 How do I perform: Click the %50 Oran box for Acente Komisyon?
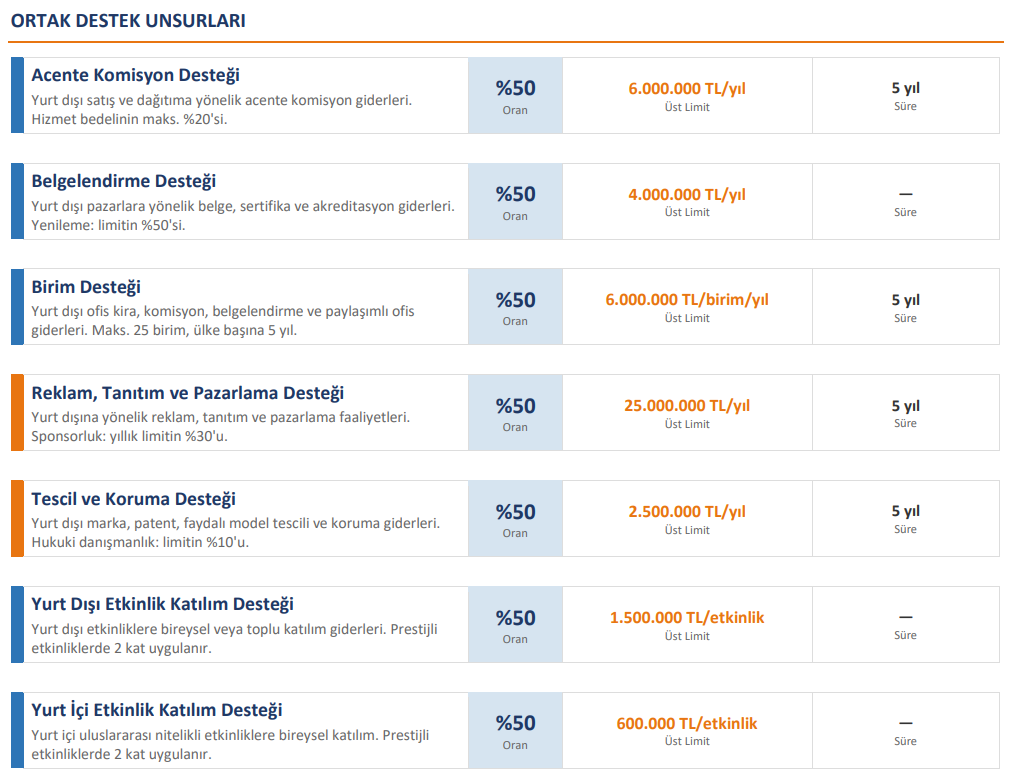pyautogui.click(x=515, y=95)
